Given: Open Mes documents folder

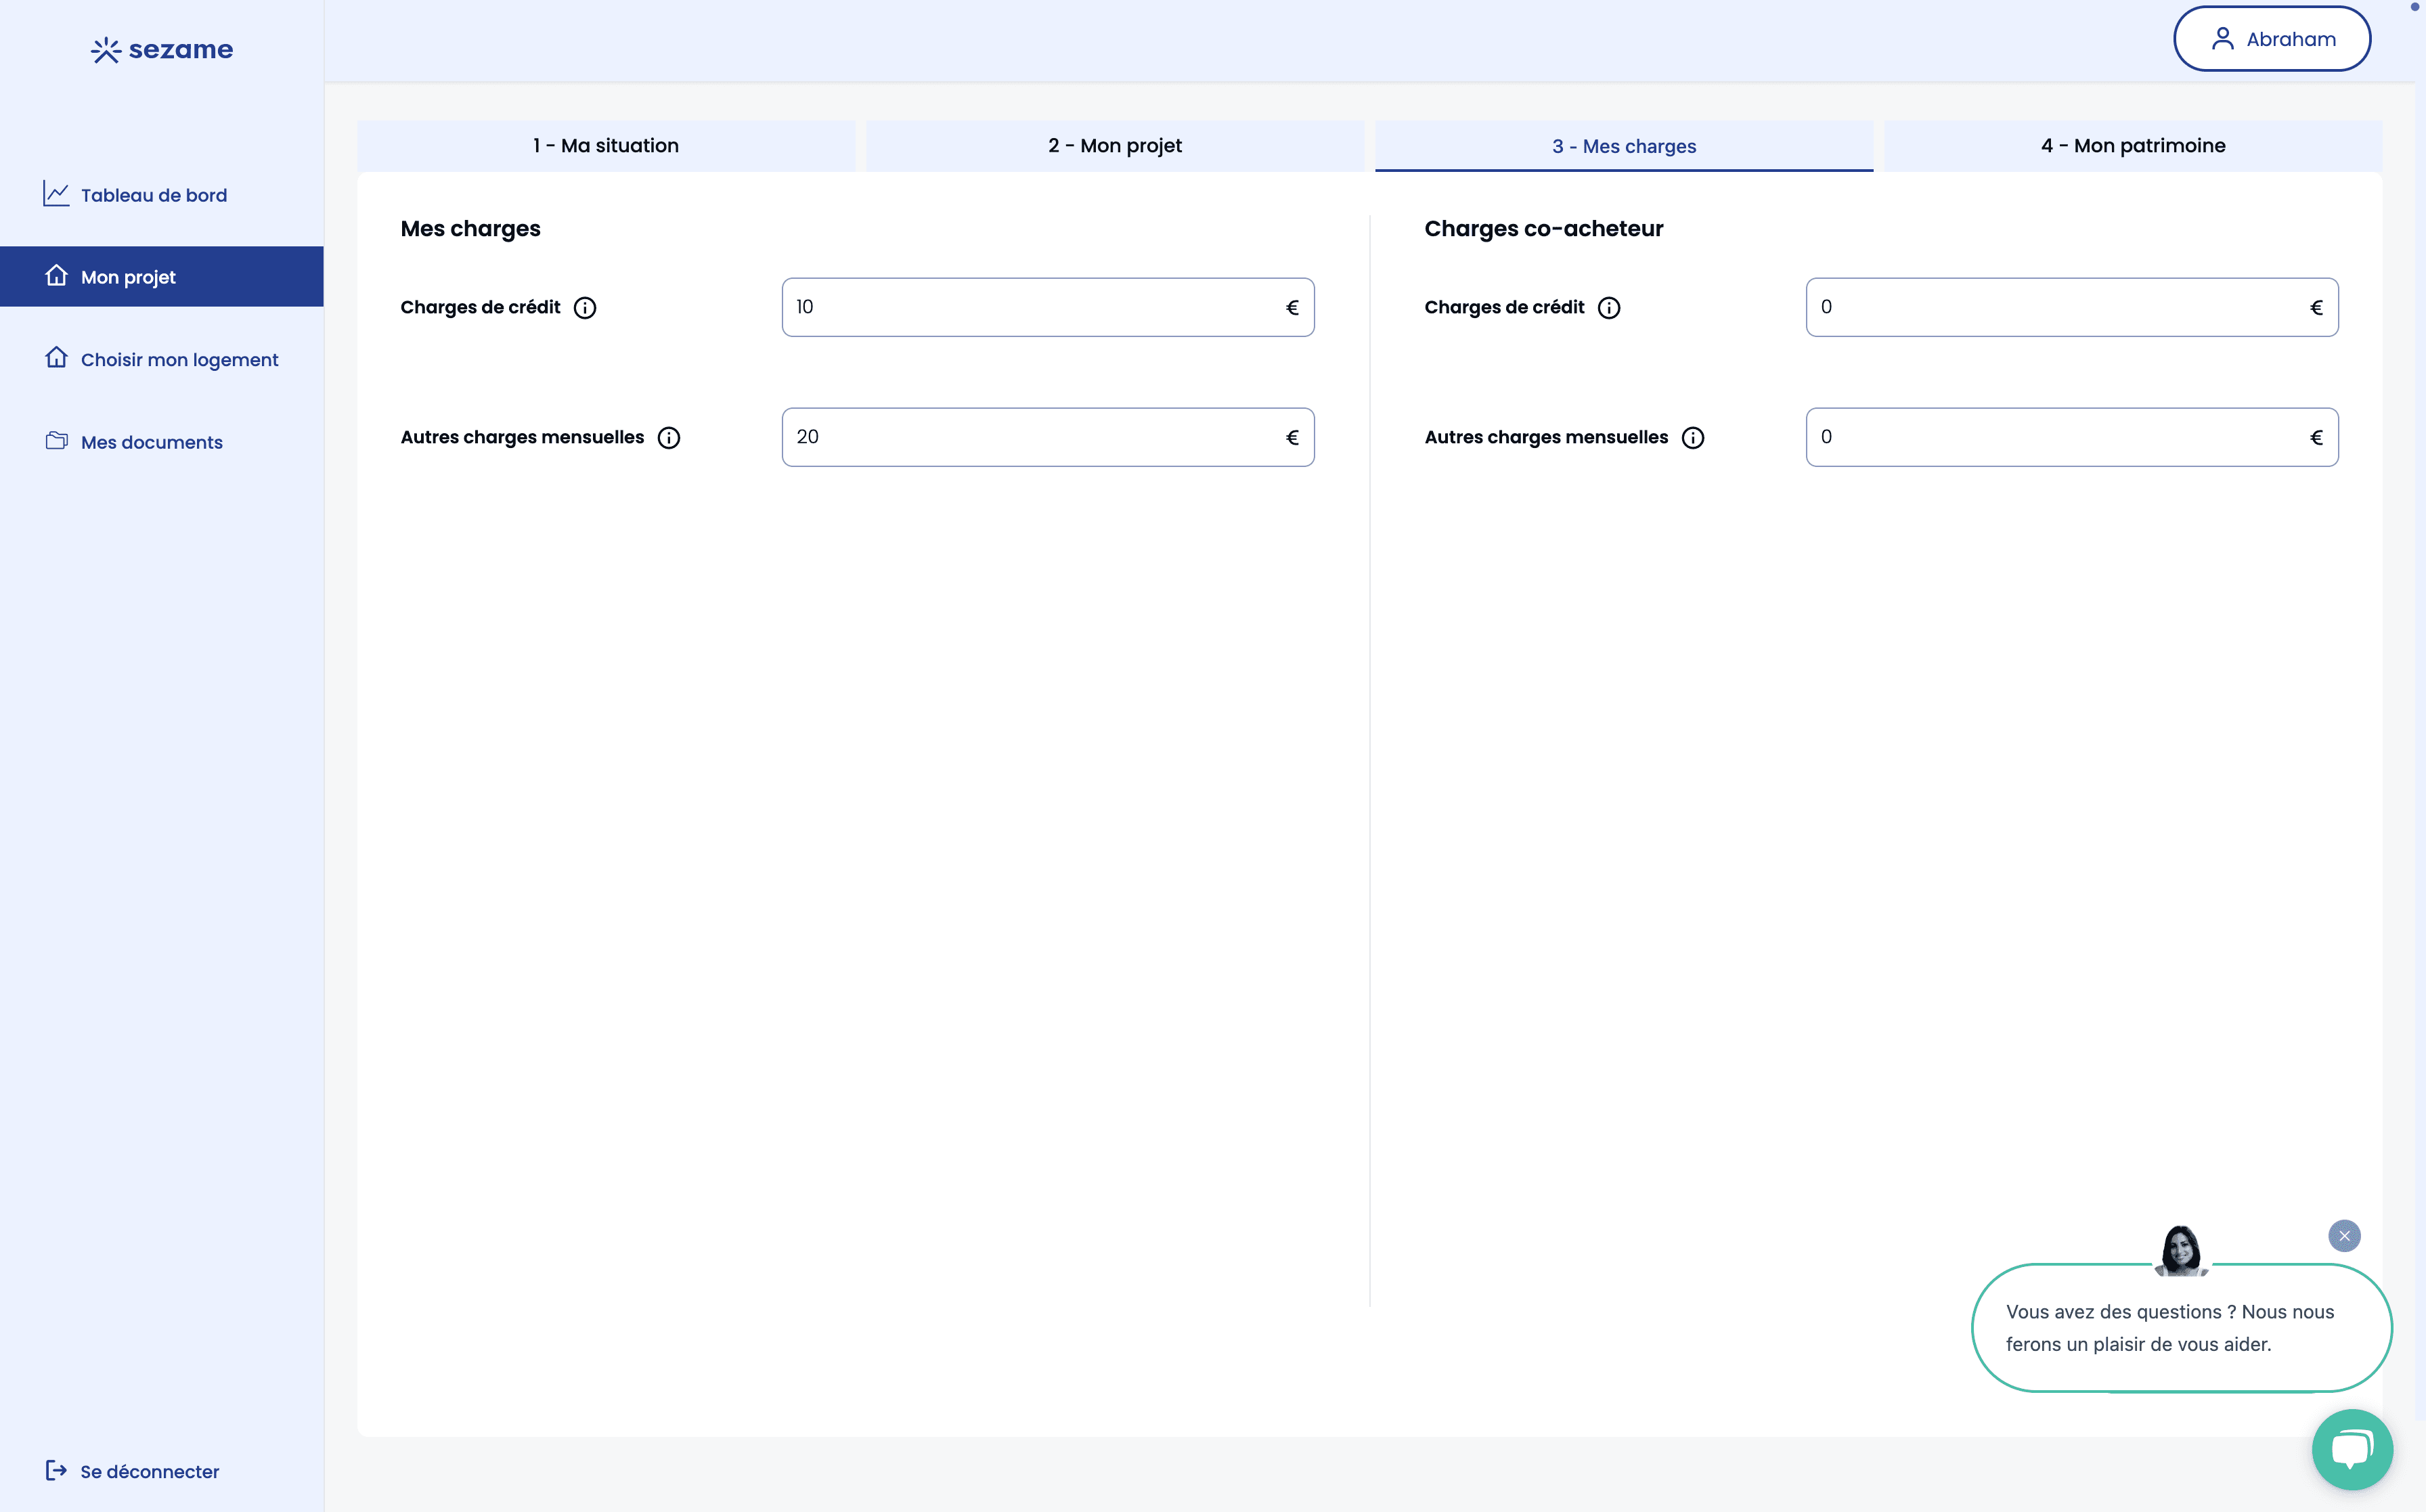Looking at the screenshot, I should click(x=151, y=441).
